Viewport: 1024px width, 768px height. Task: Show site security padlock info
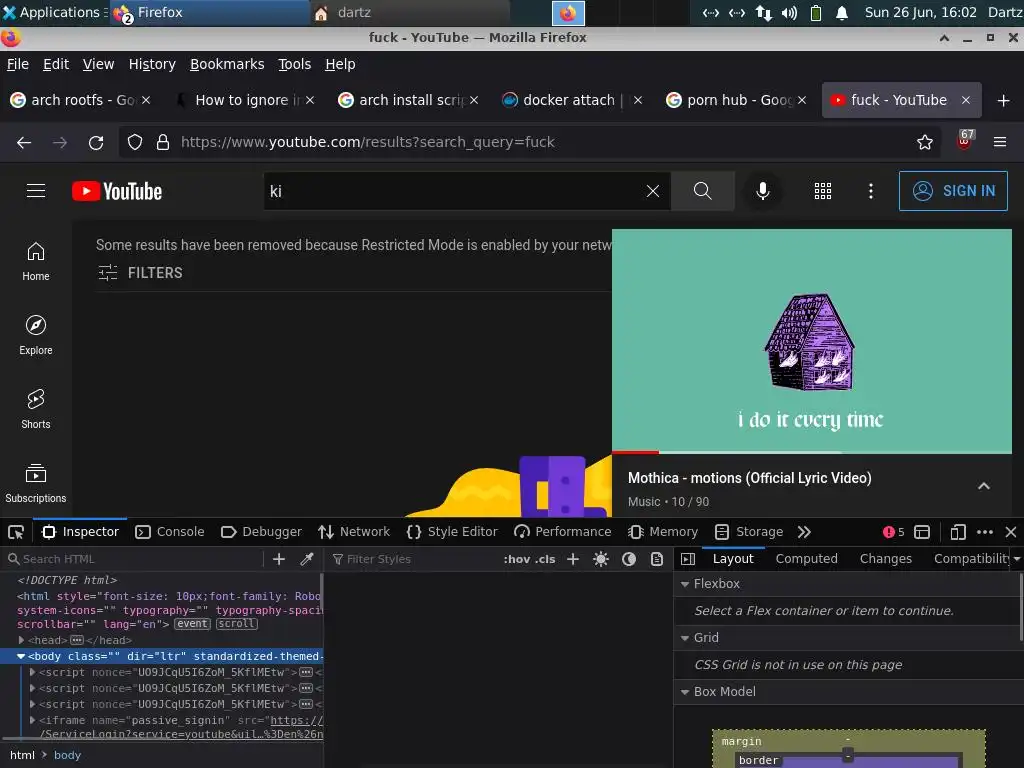(x=163, y=142)
